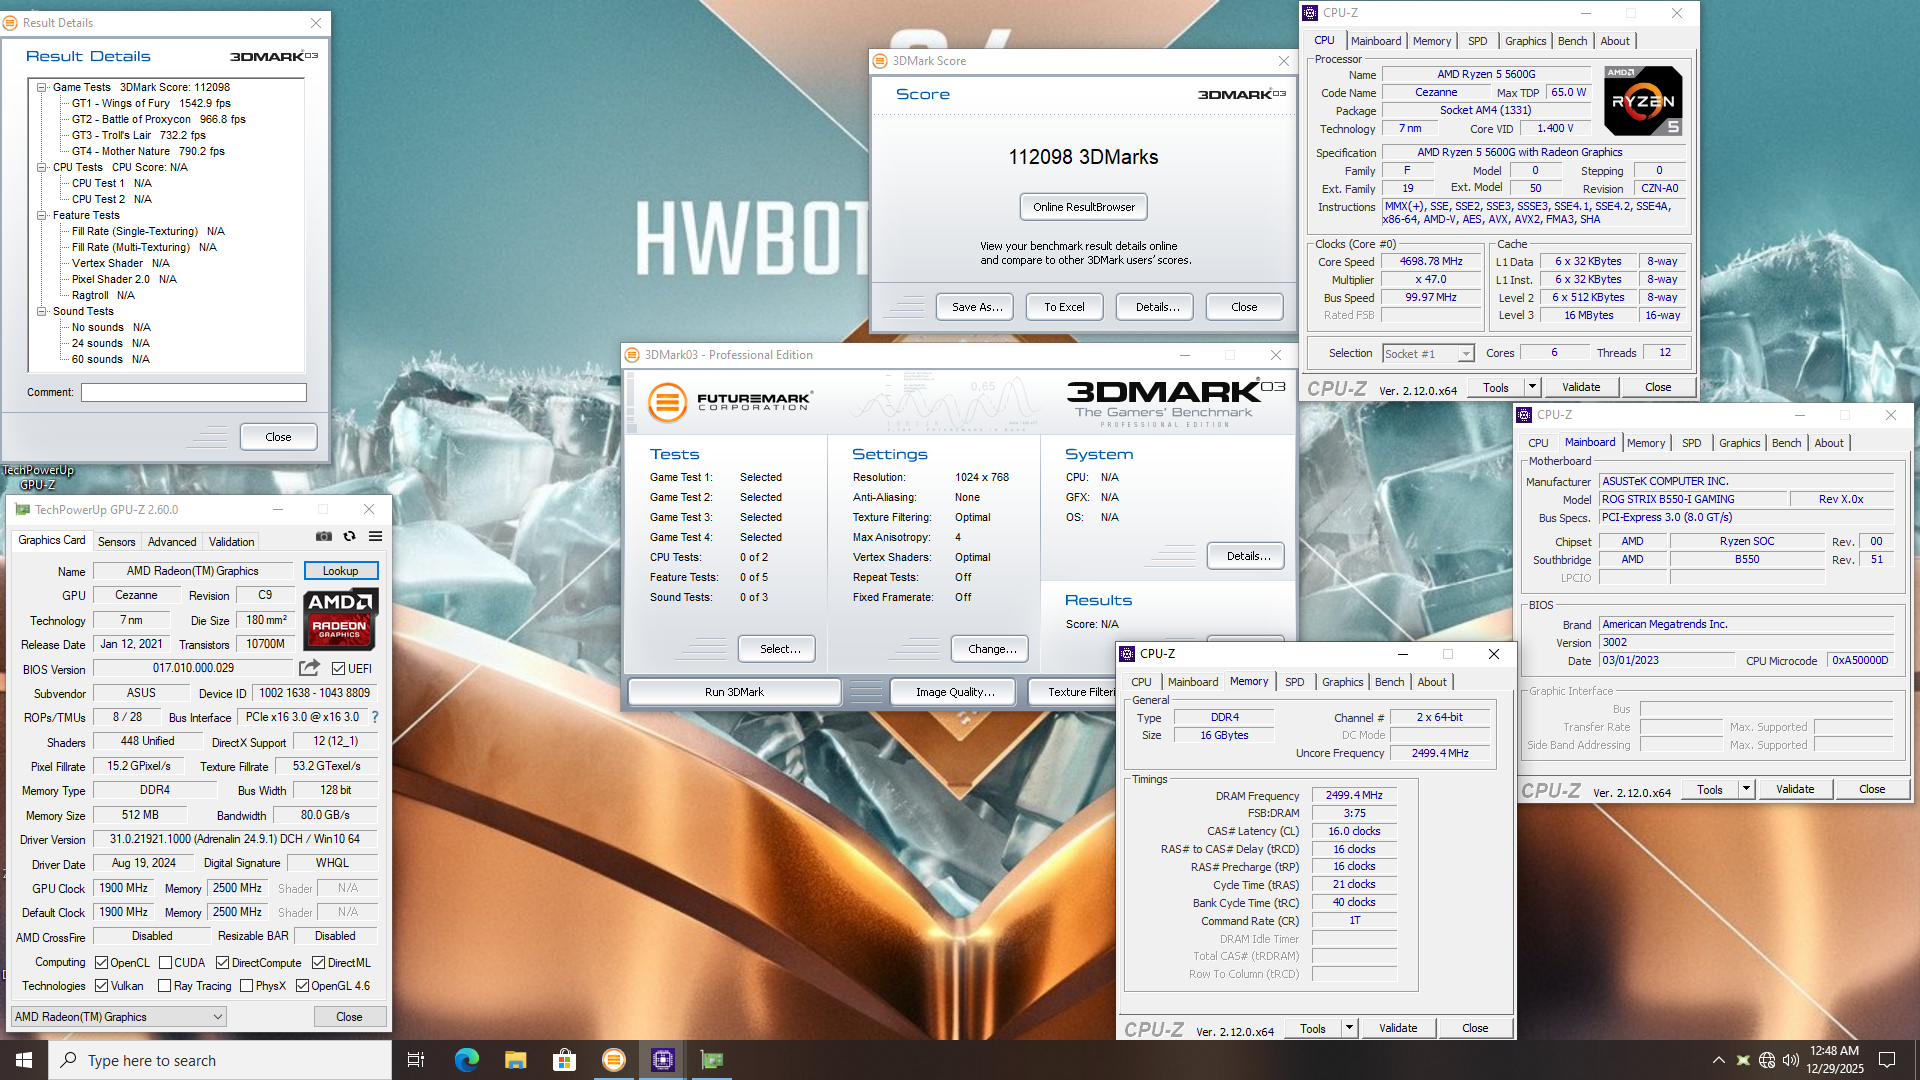Open the SPD tab in CPU-Z Memory window
The height and width of the screenshot is (1080, 1920).
point(1294,682)
